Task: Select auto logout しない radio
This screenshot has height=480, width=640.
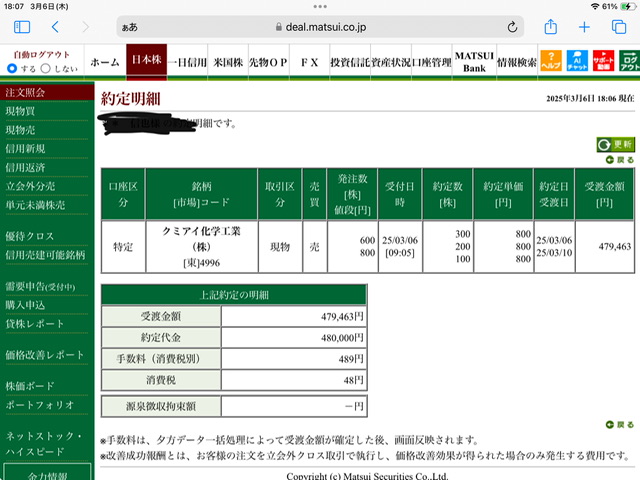Action: [x=46, y=69]
